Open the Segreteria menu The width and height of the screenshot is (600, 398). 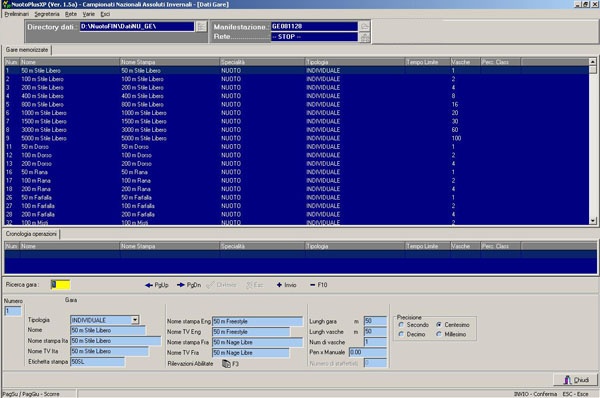click(47, 14)
